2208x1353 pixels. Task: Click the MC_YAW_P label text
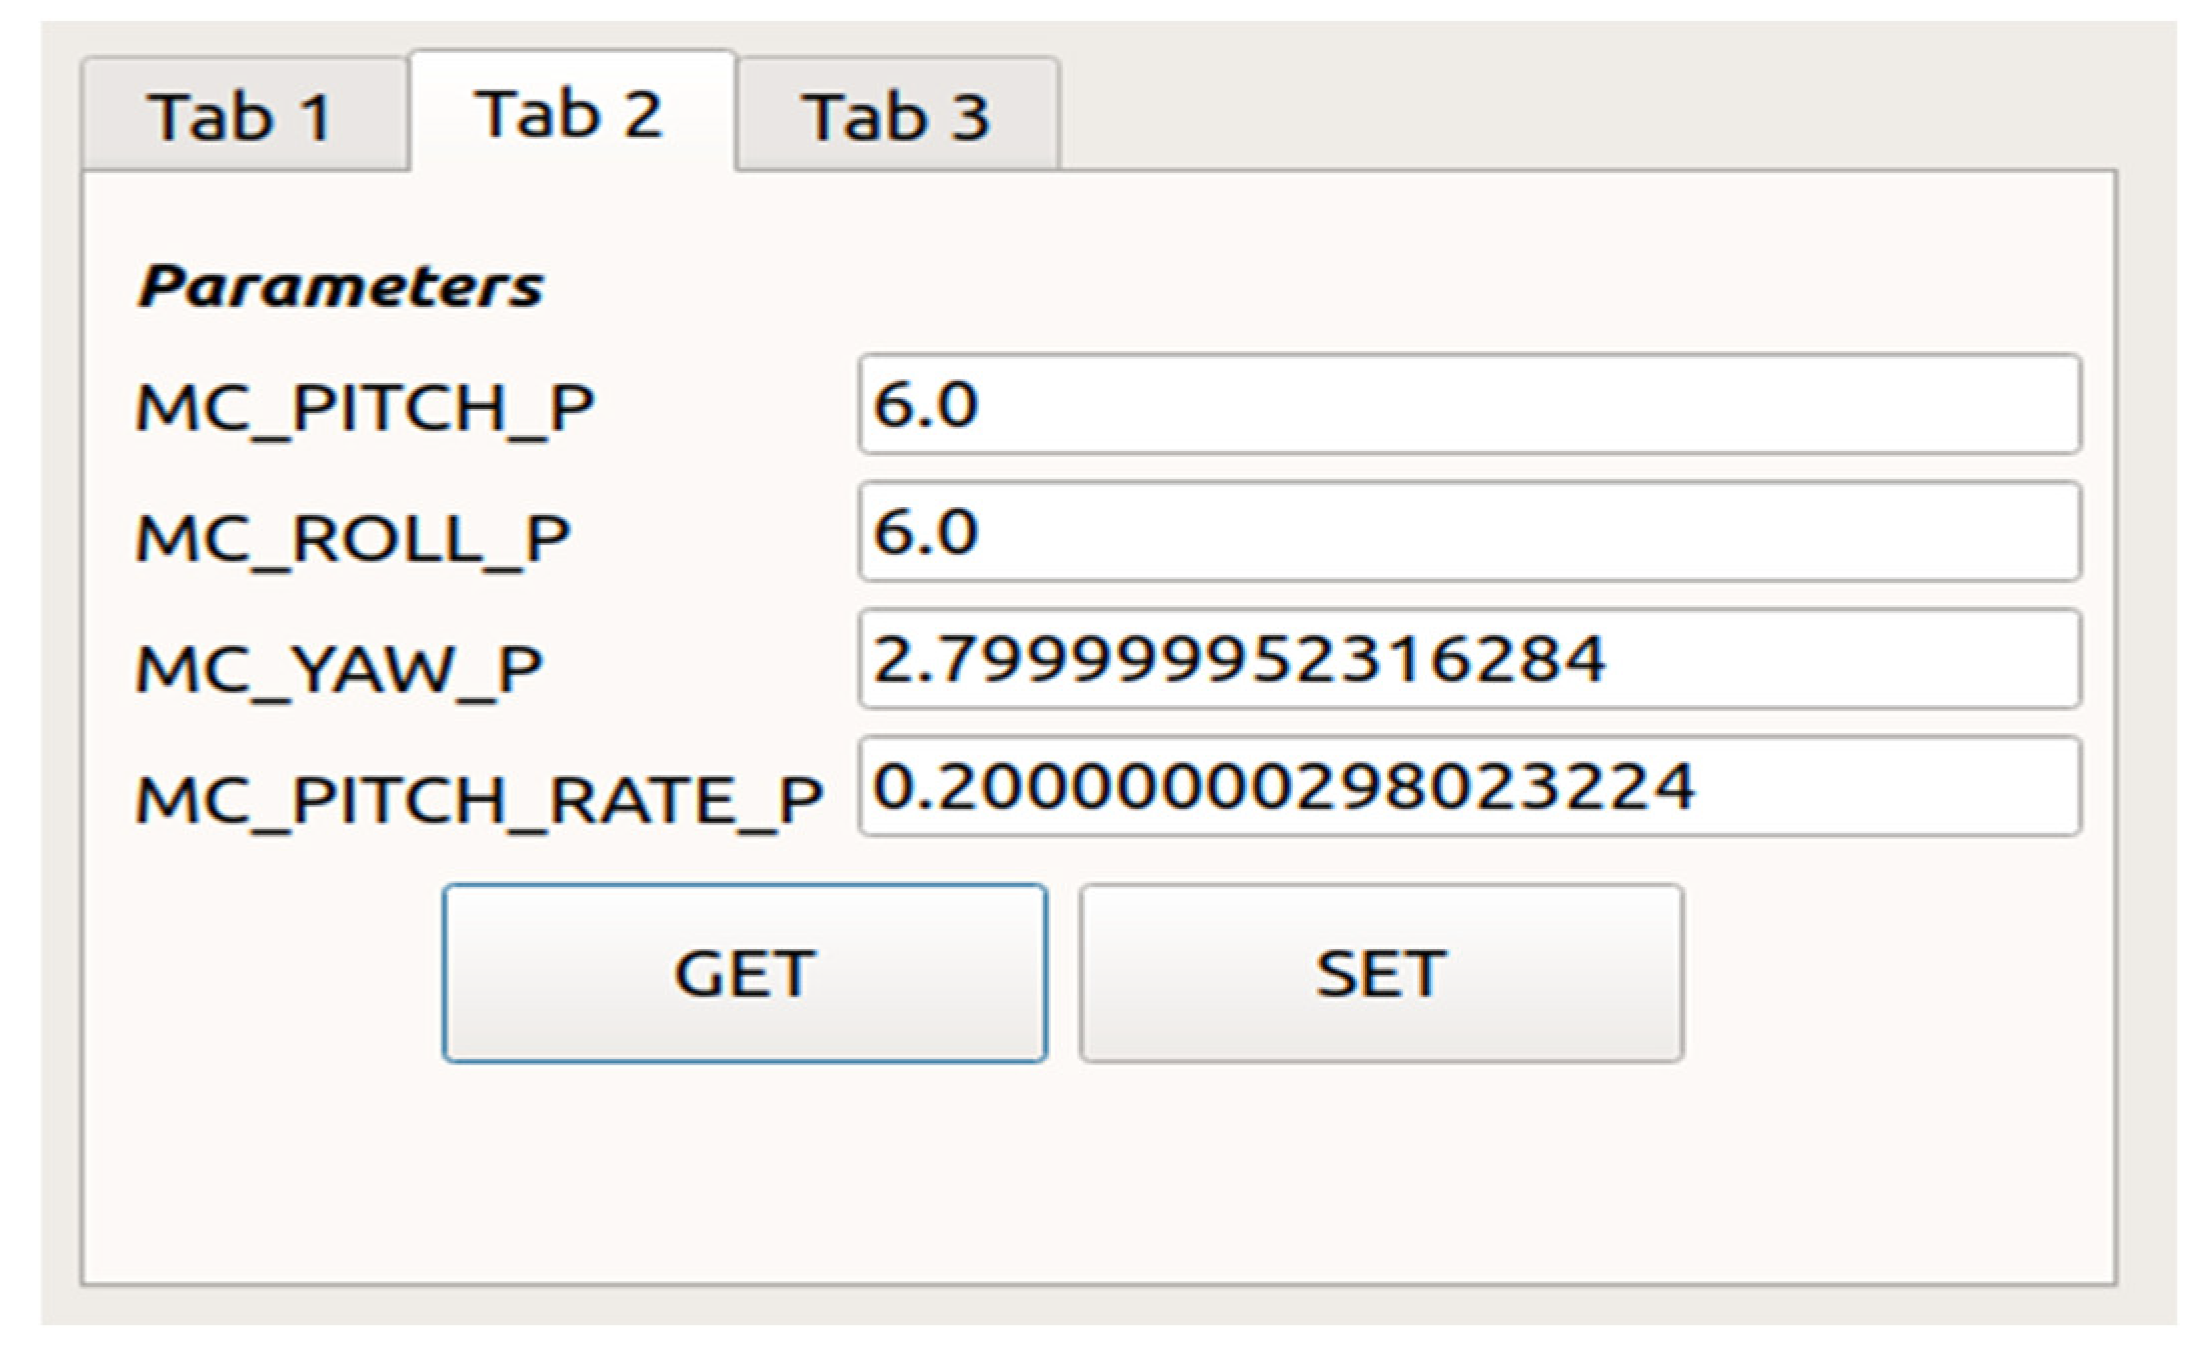[339, 668]
